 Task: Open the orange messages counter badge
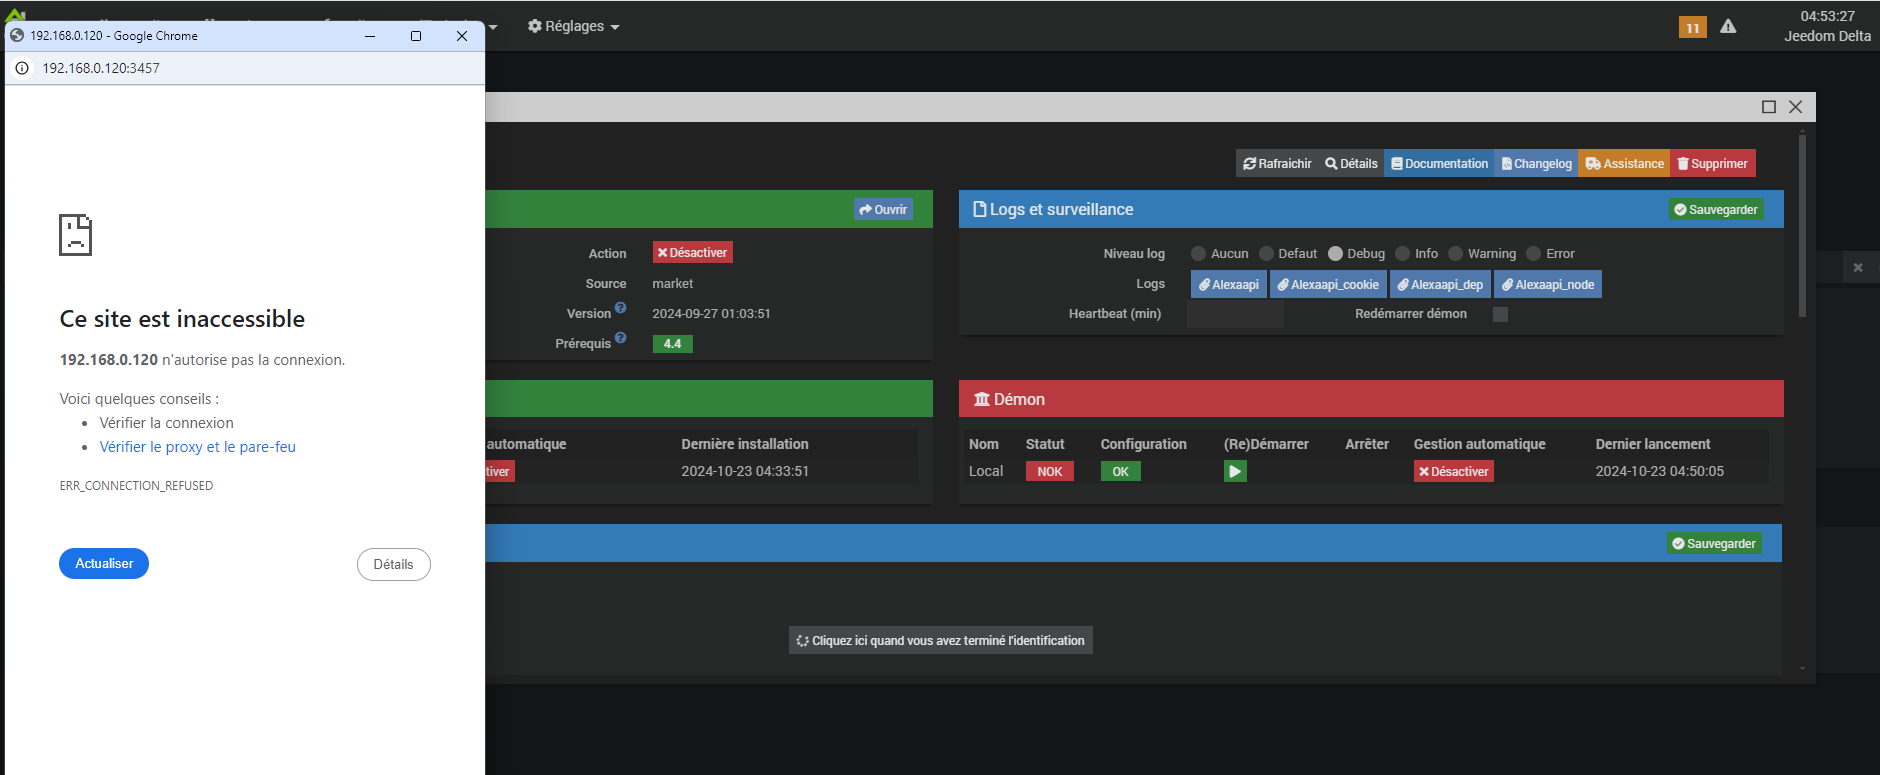point(1692,27)
